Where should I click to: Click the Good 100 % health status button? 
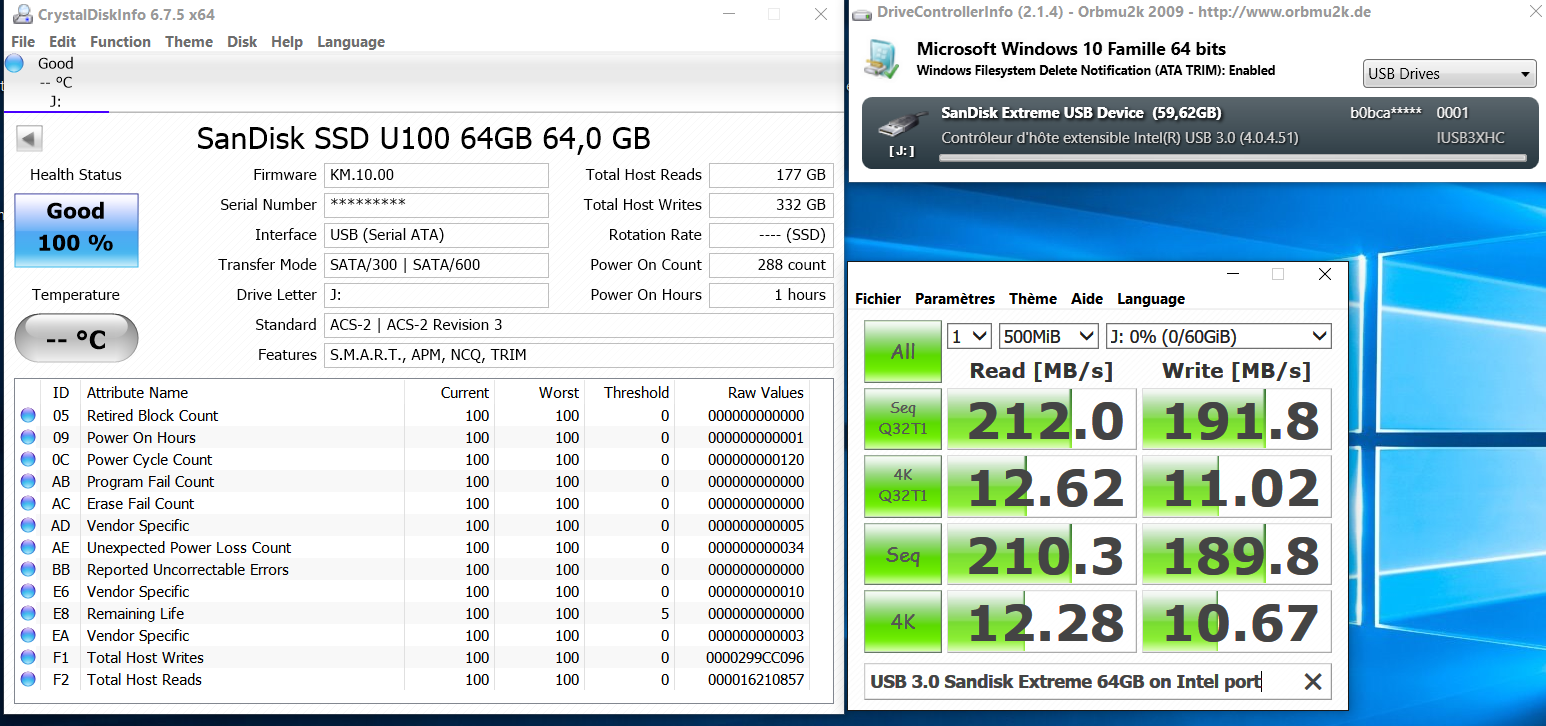click(76, 230)
